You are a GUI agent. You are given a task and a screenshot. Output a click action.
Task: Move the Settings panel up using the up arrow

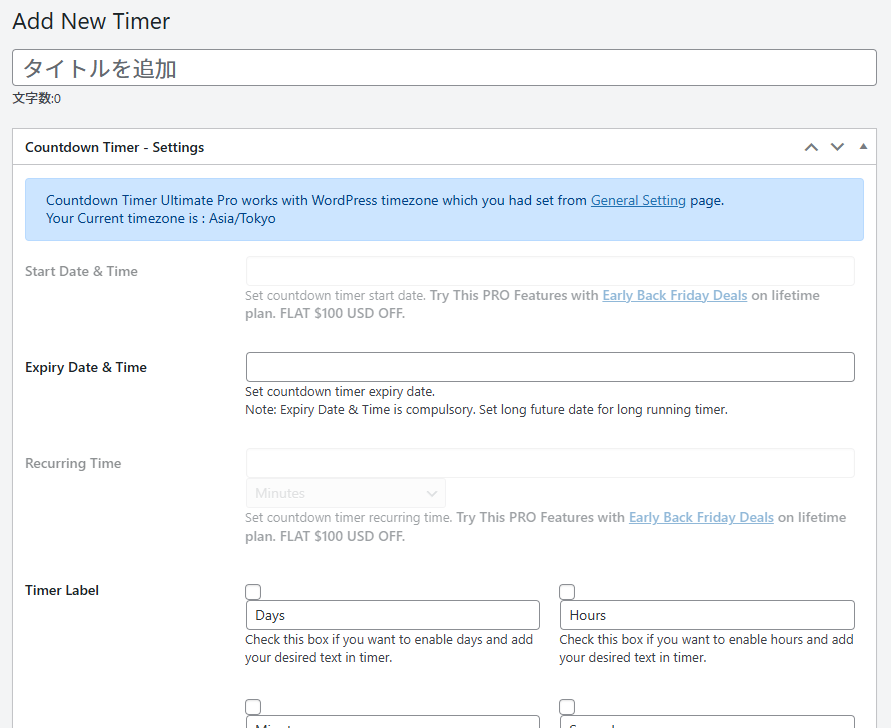pos(811,146)
